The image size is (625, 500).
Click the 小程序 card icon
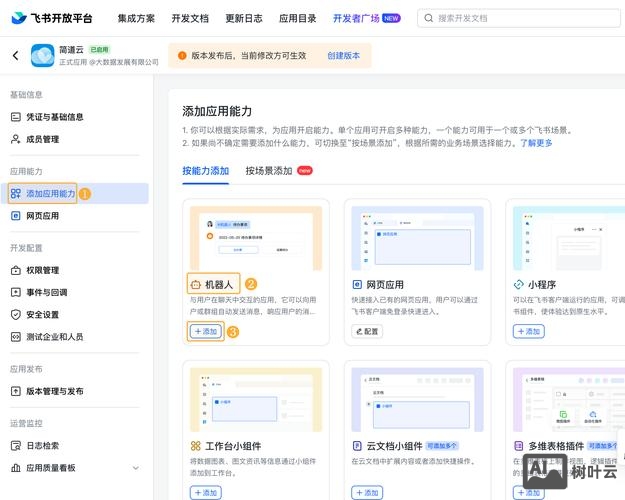[519, 285]
